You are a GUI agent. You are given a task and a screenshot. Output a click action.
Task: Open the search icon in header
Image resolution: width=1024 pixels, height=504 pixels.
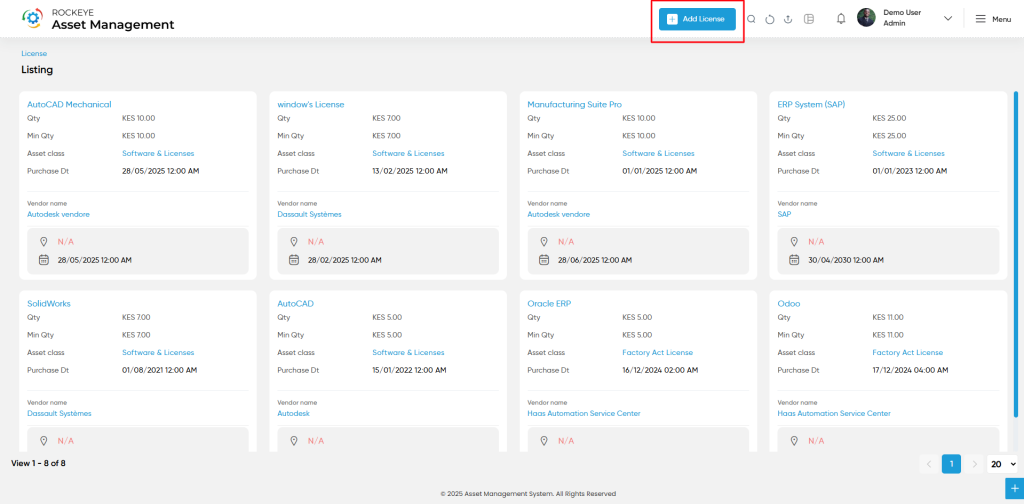pyautogui.click(x=751, y=19)
